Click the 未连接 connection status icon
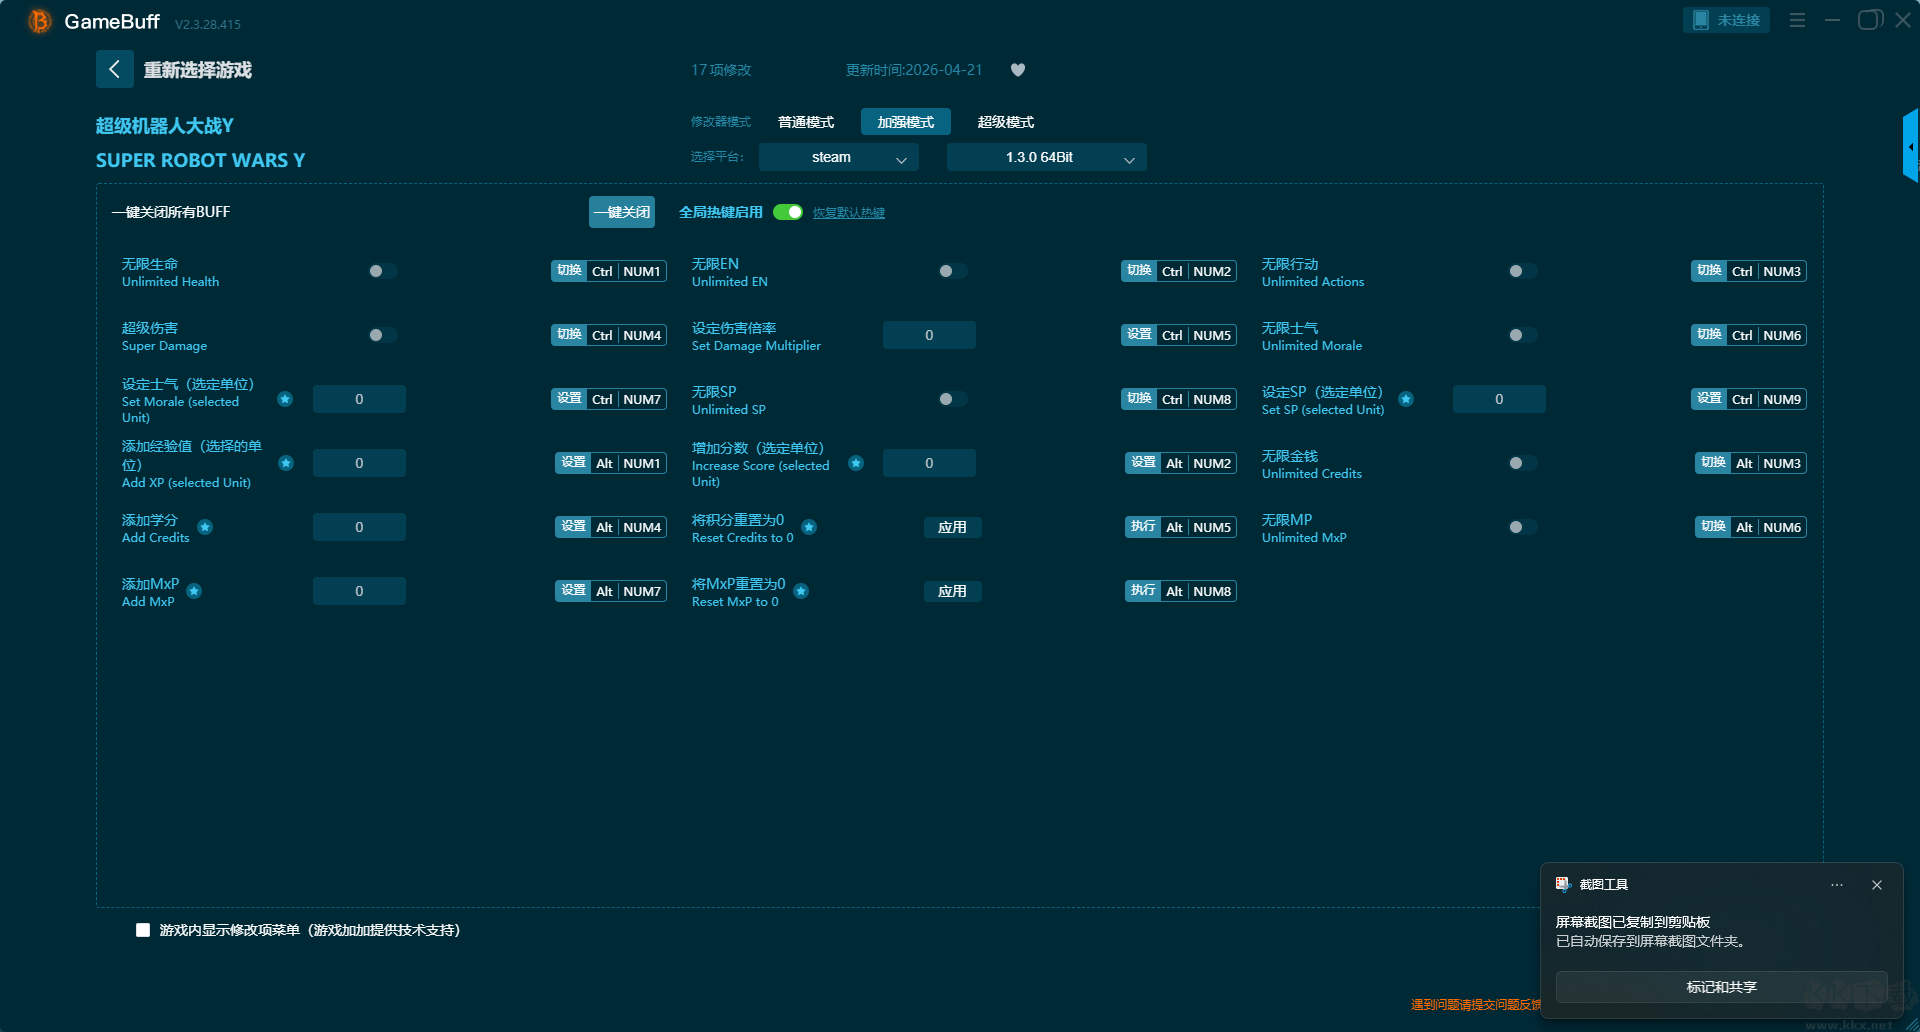1920x1032 pixels. [x=1700, y=20]
